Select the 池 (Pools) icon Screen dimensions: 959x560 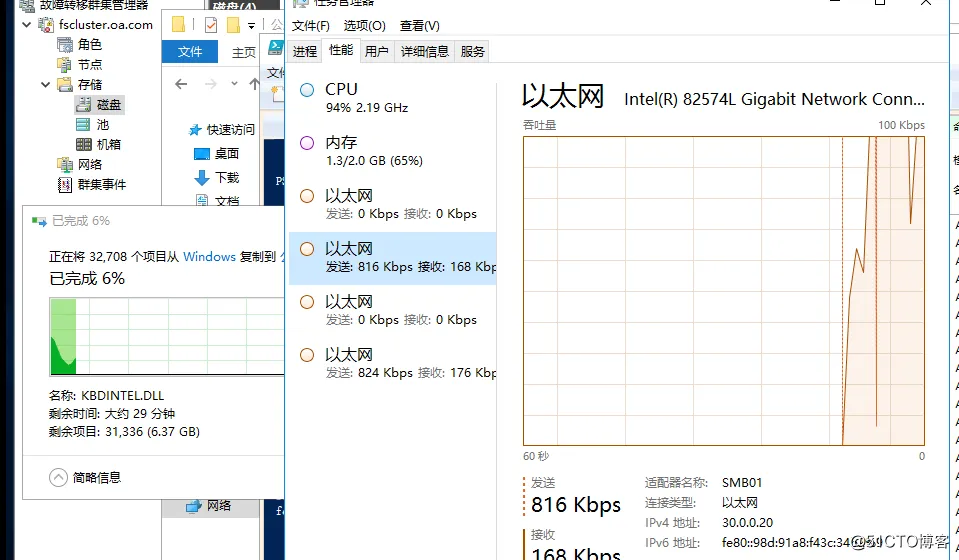pos(83,125)
